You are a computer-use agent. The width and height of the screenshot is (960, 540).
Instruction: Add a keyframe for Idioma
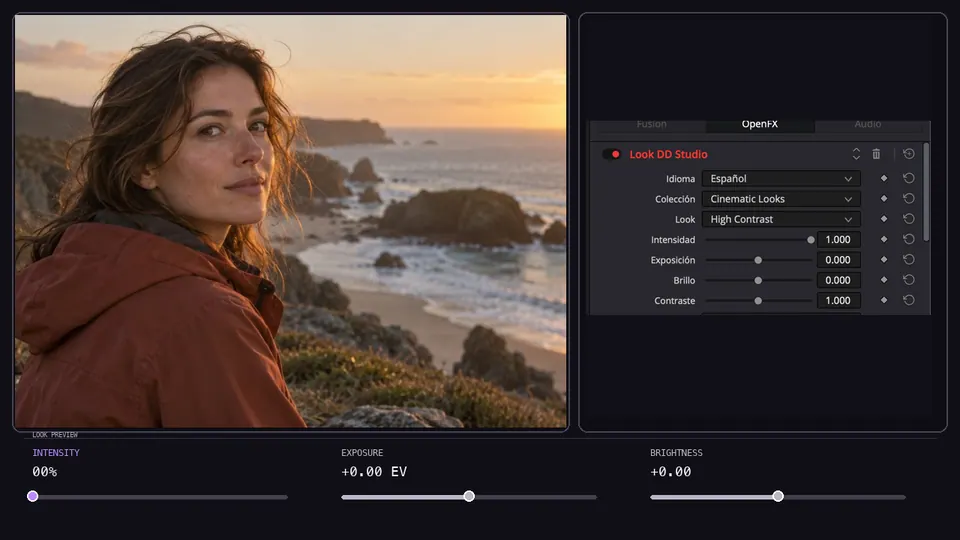[x=883, y=178]
